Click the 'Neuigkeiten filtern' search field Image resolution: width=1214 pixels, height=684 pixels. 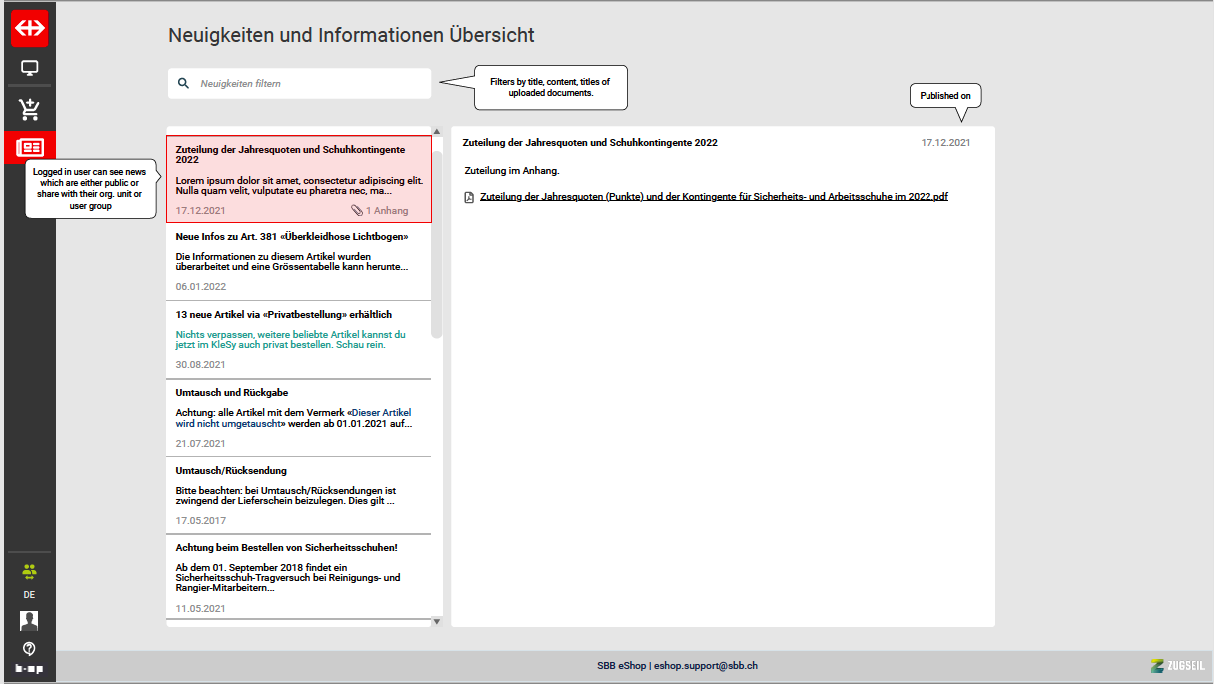click(x=310, y=84)
